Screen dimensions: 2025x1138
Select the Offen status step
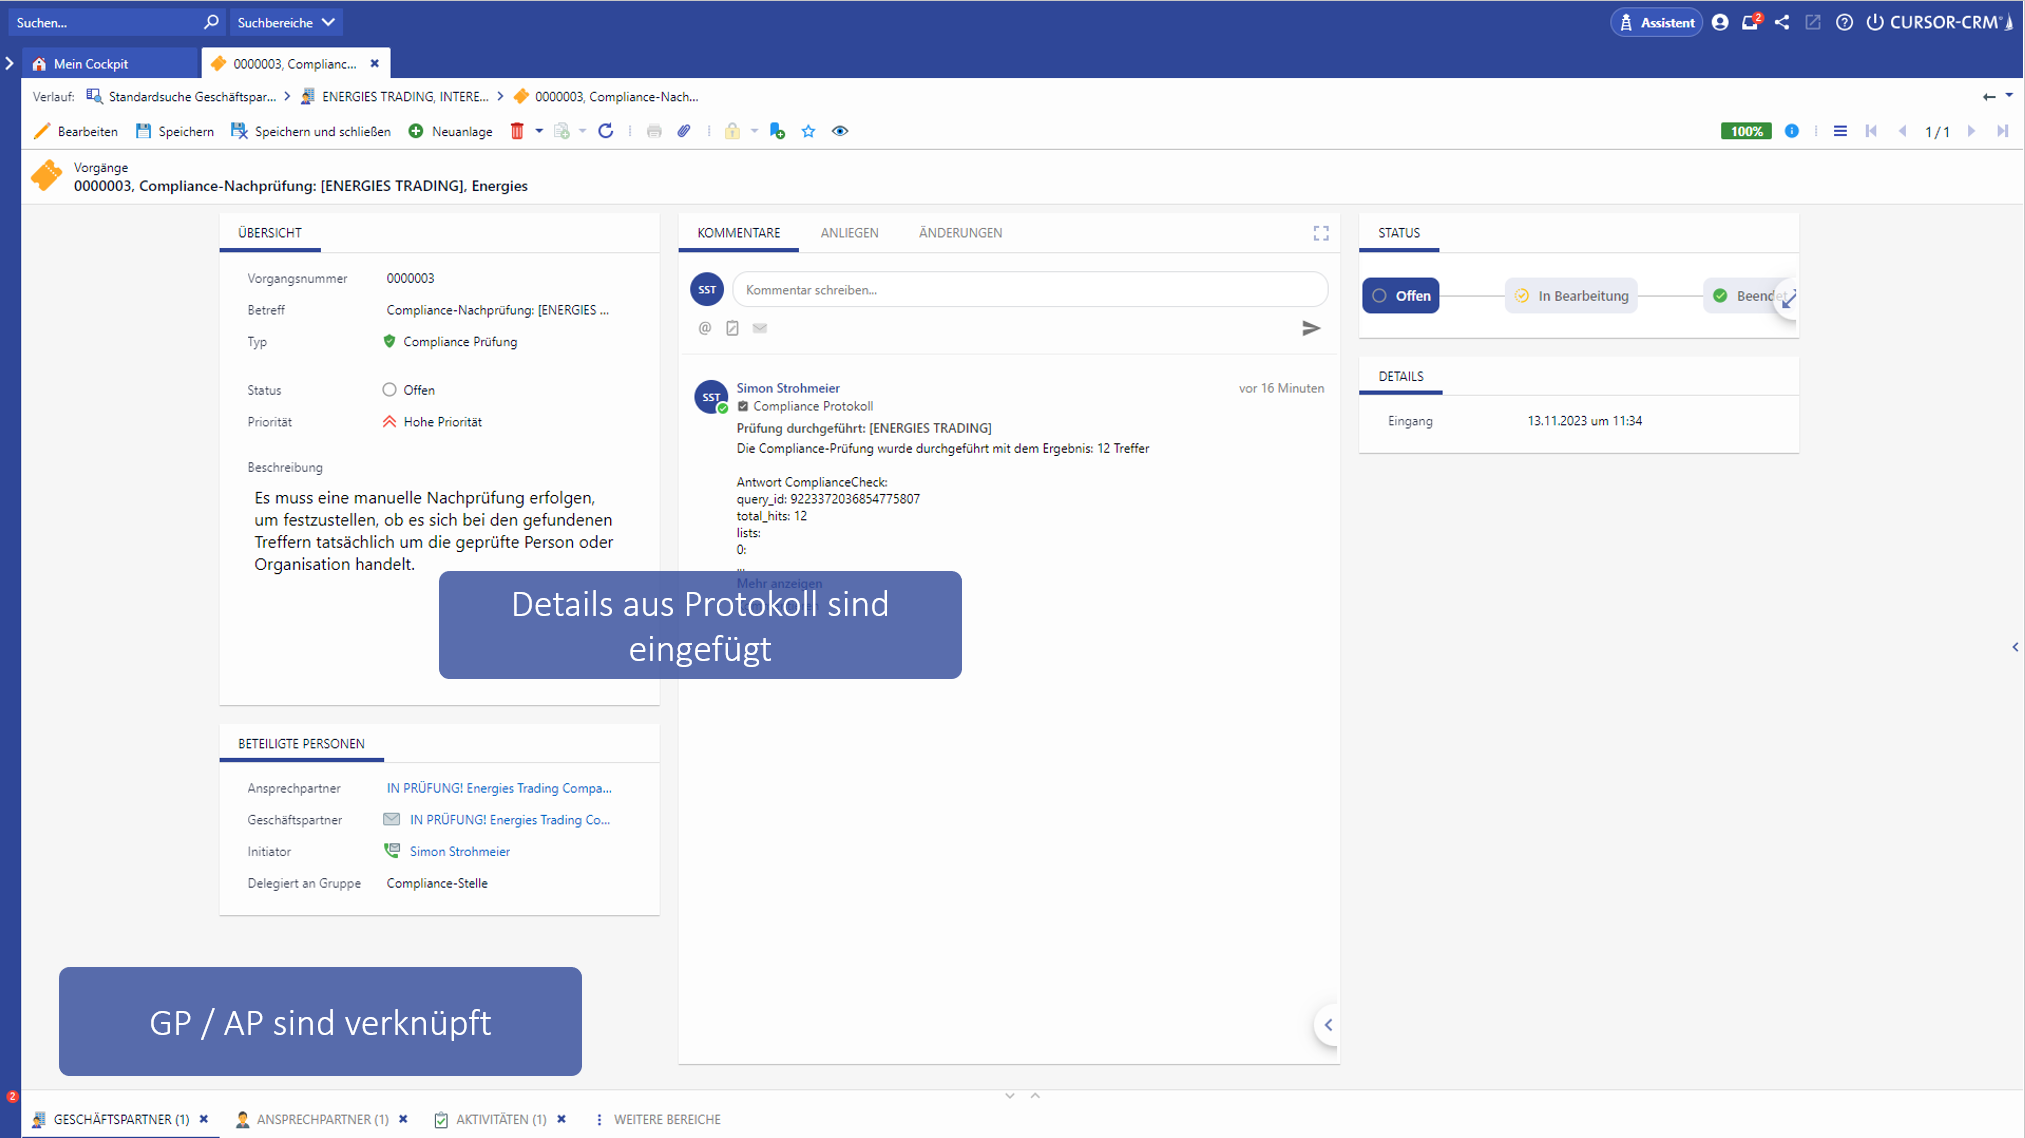click(1400, 296)
